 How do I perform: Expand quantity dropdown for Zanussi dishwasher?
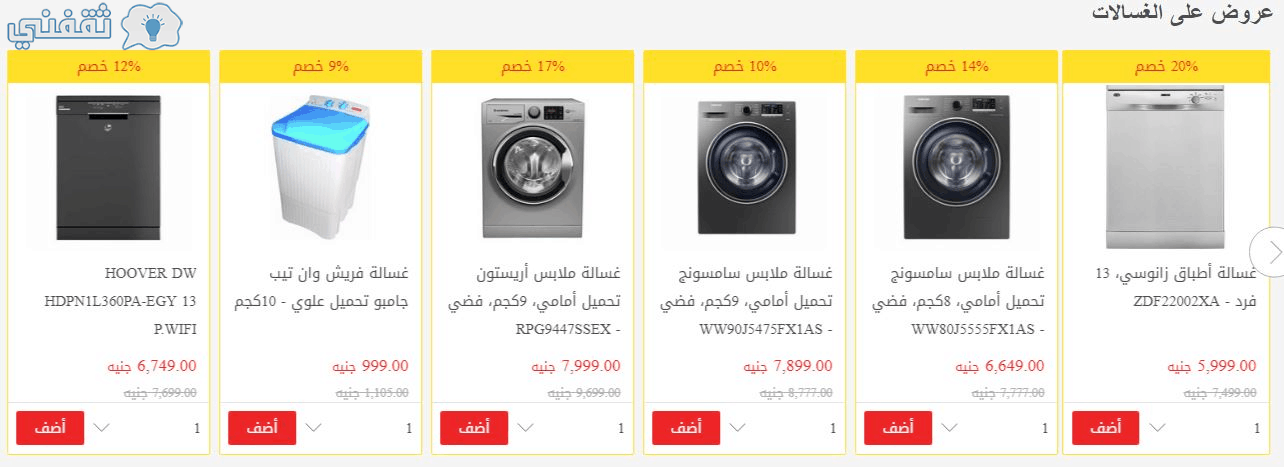point(1158,428)
